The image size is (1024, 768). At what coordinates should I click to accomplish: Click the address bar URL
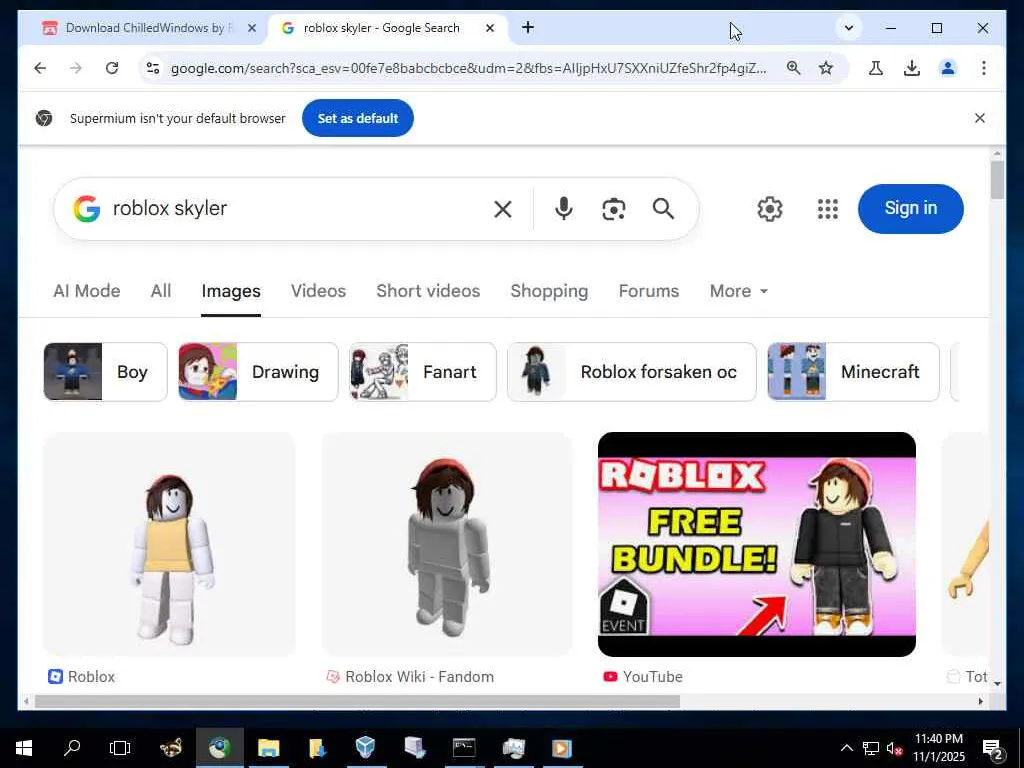tap(468, 68)
